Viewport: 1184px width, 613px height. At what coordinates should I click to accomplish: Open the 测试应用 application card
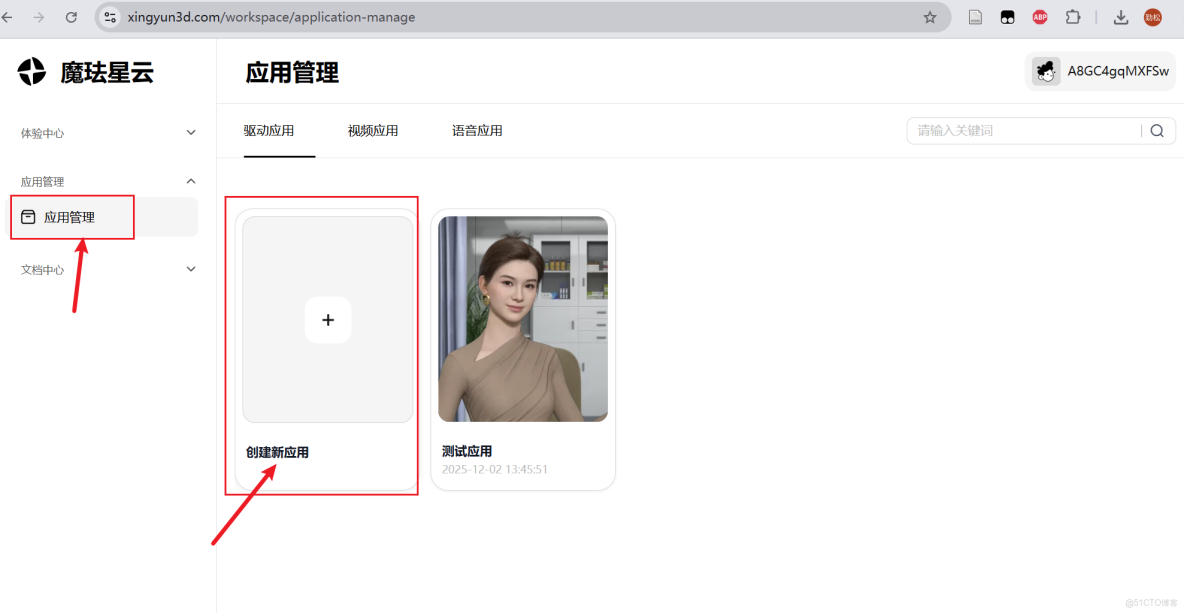522,349
